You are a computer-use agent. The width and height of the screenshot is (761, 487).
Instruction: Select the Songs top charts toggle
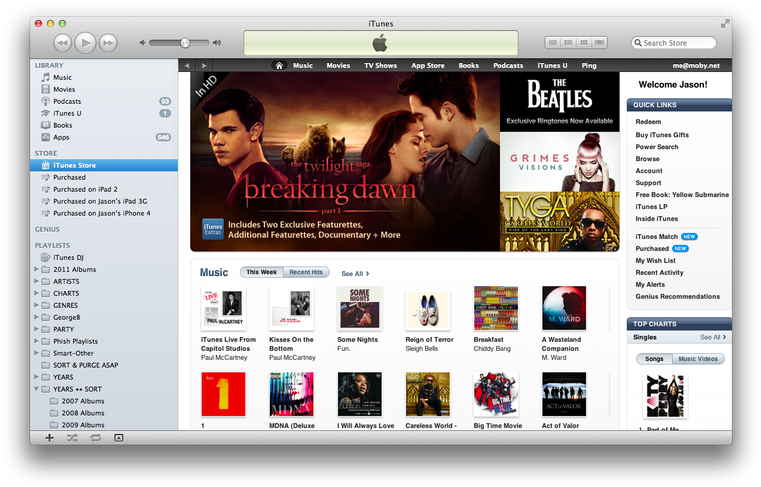[654, 359]
